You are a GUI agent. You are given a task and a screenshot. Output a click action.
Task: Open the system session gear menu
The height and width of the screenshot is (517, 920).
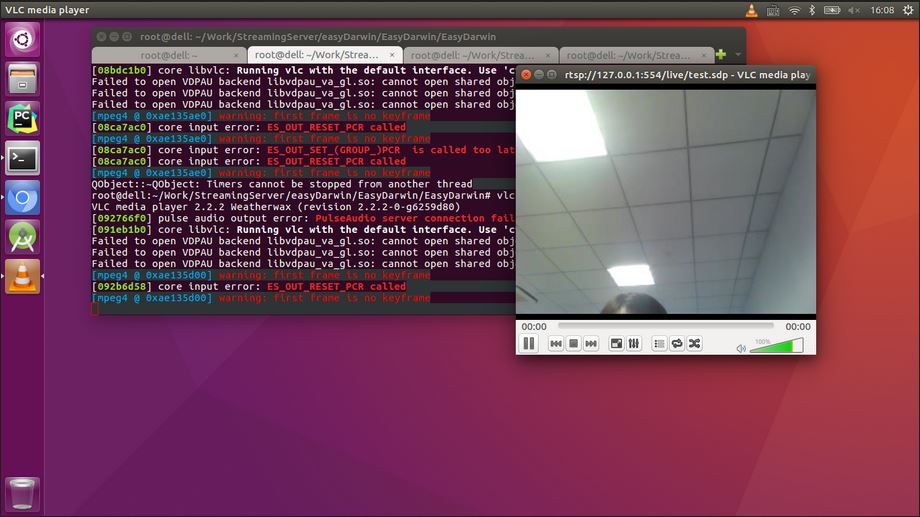click(x=908, y=10)
